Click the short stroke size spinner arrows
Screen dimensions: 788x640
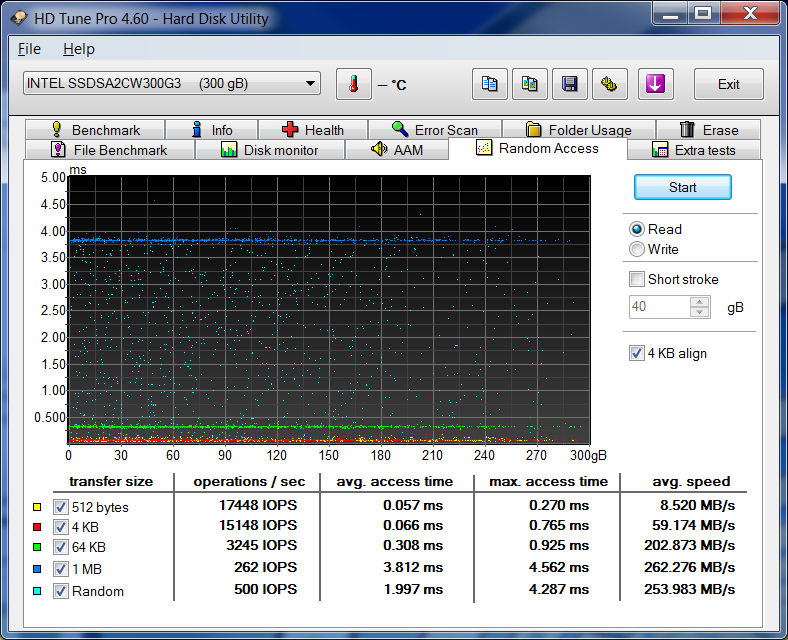[x=700, y=307]
